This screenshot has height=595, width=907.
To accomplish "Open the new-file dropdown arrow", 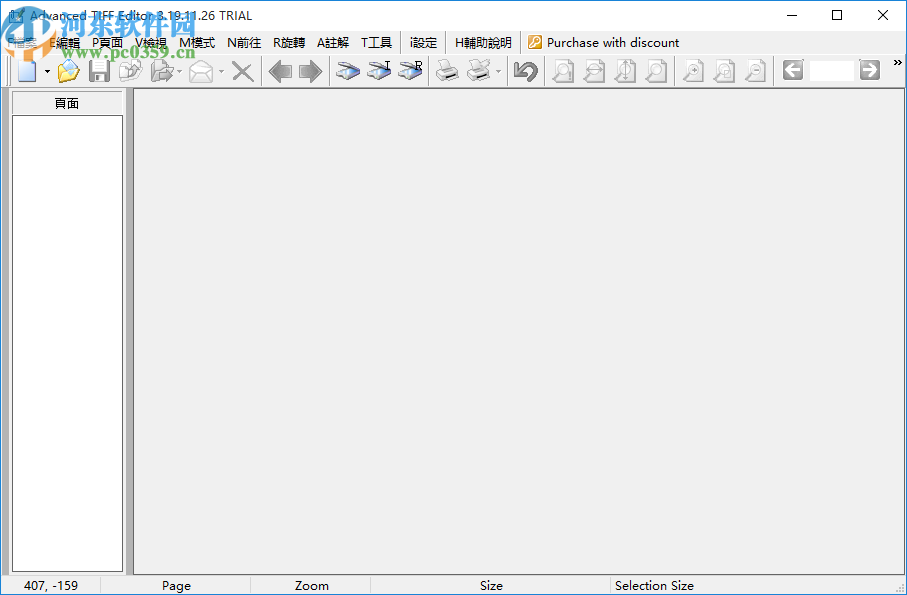I will [45, 71].
